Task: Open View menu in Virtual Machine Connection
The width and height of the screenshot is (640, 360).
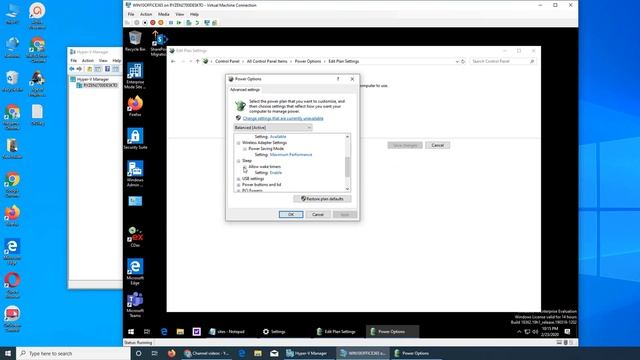Action: click(x=180, y=14)
